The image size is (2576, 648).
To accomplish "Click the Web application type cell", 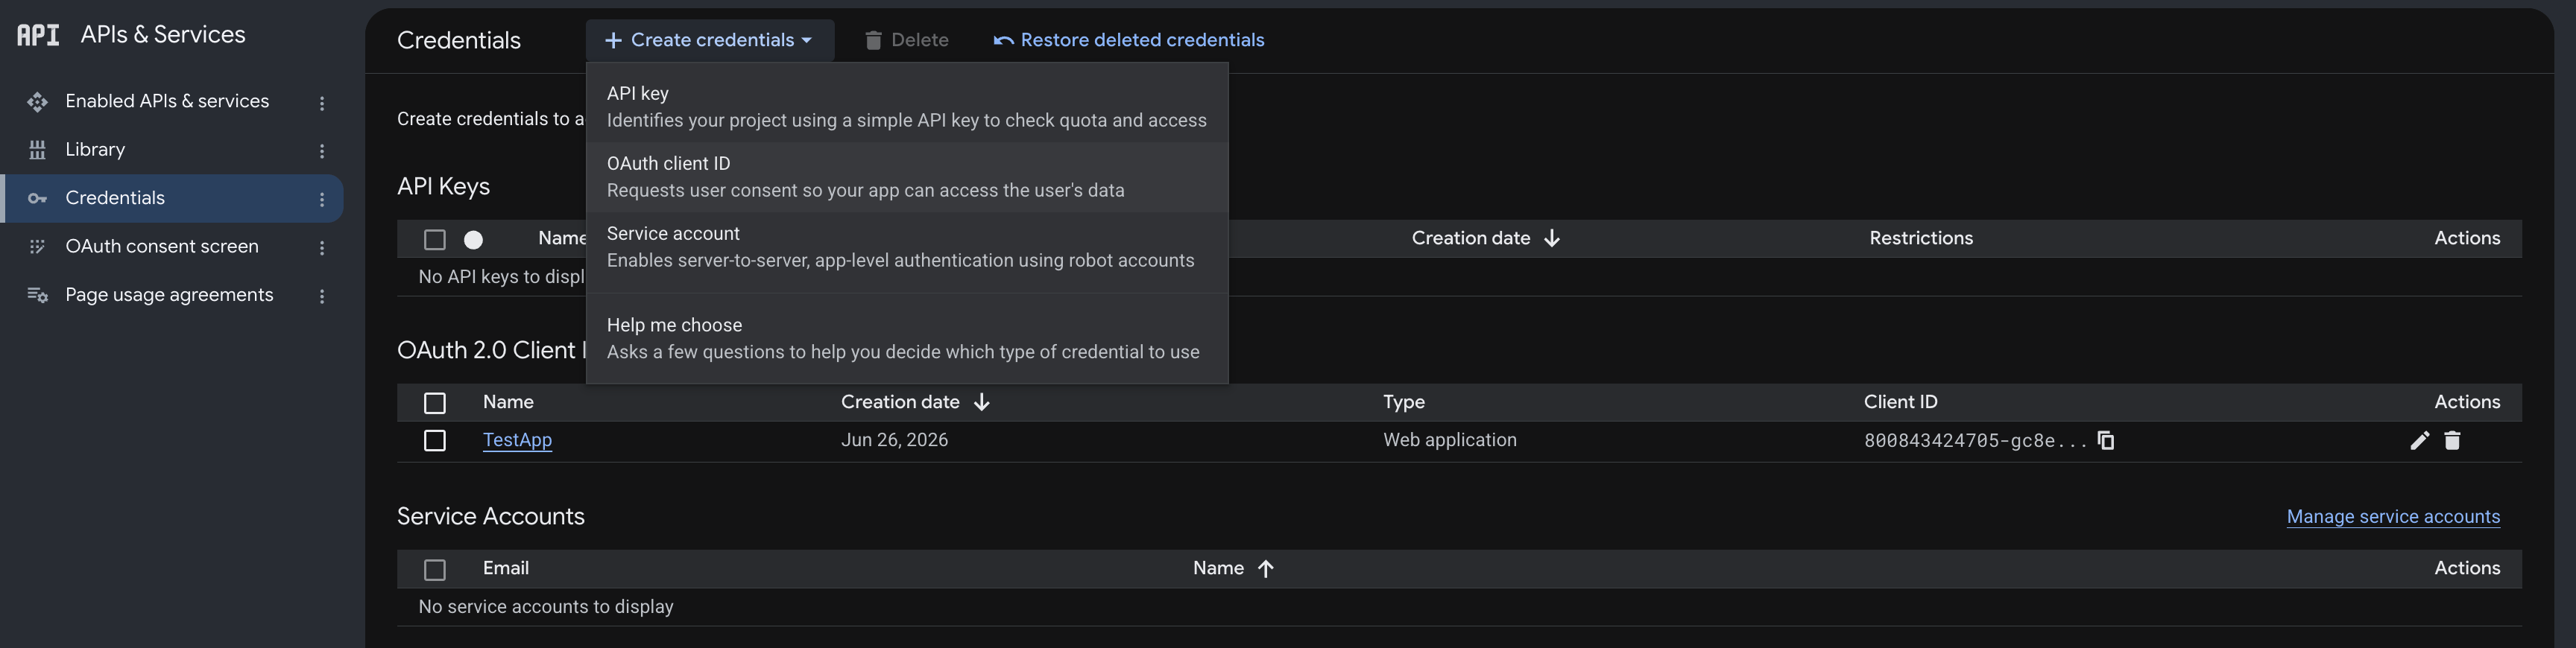I will click(x=1449, y=440).
